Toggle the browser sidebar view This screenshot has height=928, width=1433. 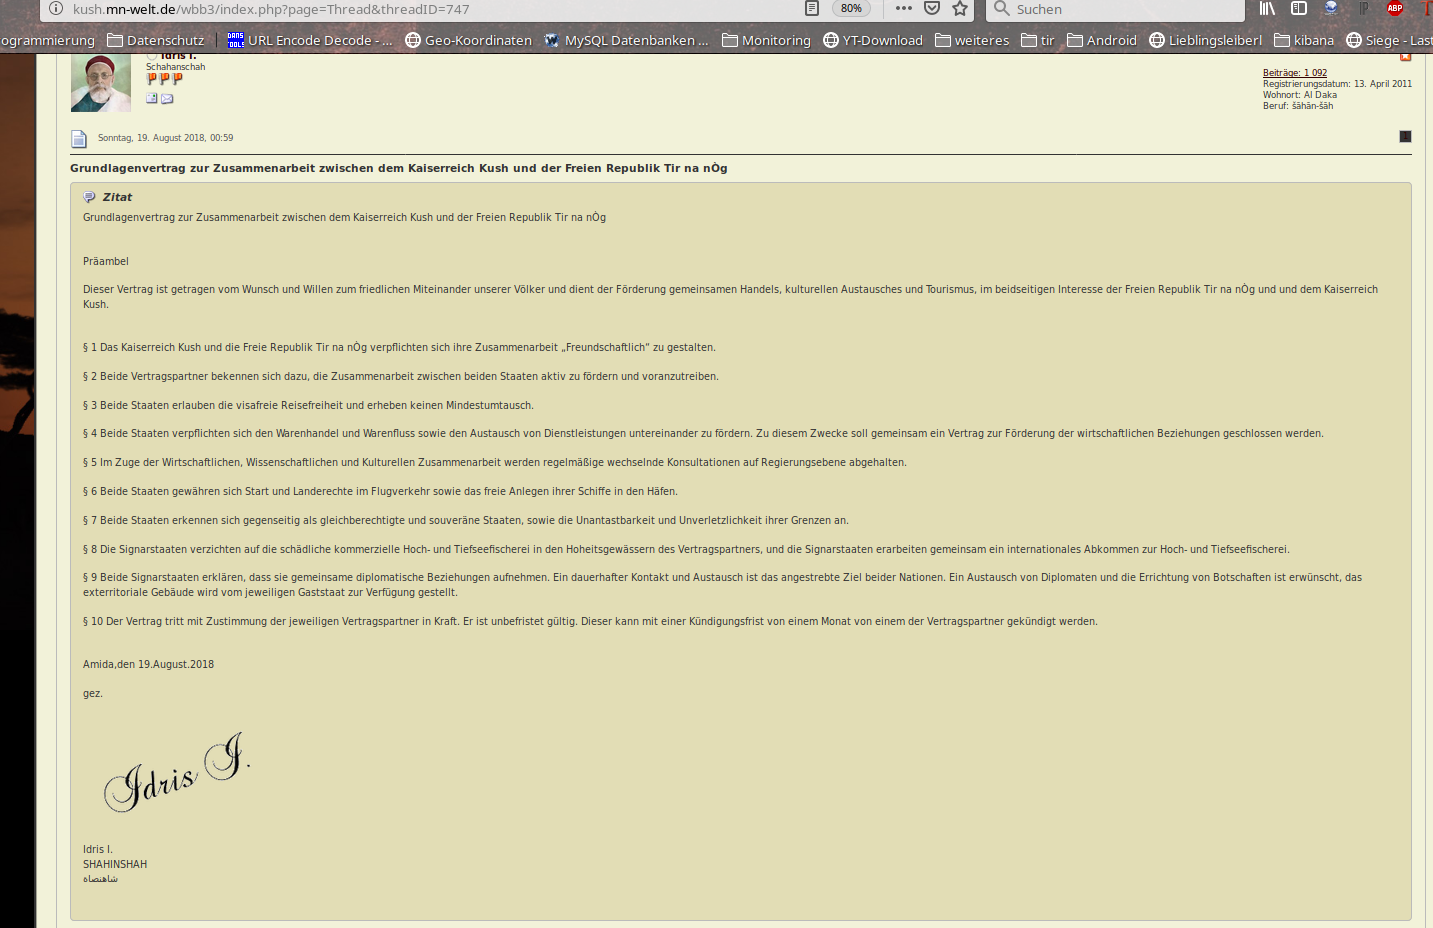coord(1299,8)
